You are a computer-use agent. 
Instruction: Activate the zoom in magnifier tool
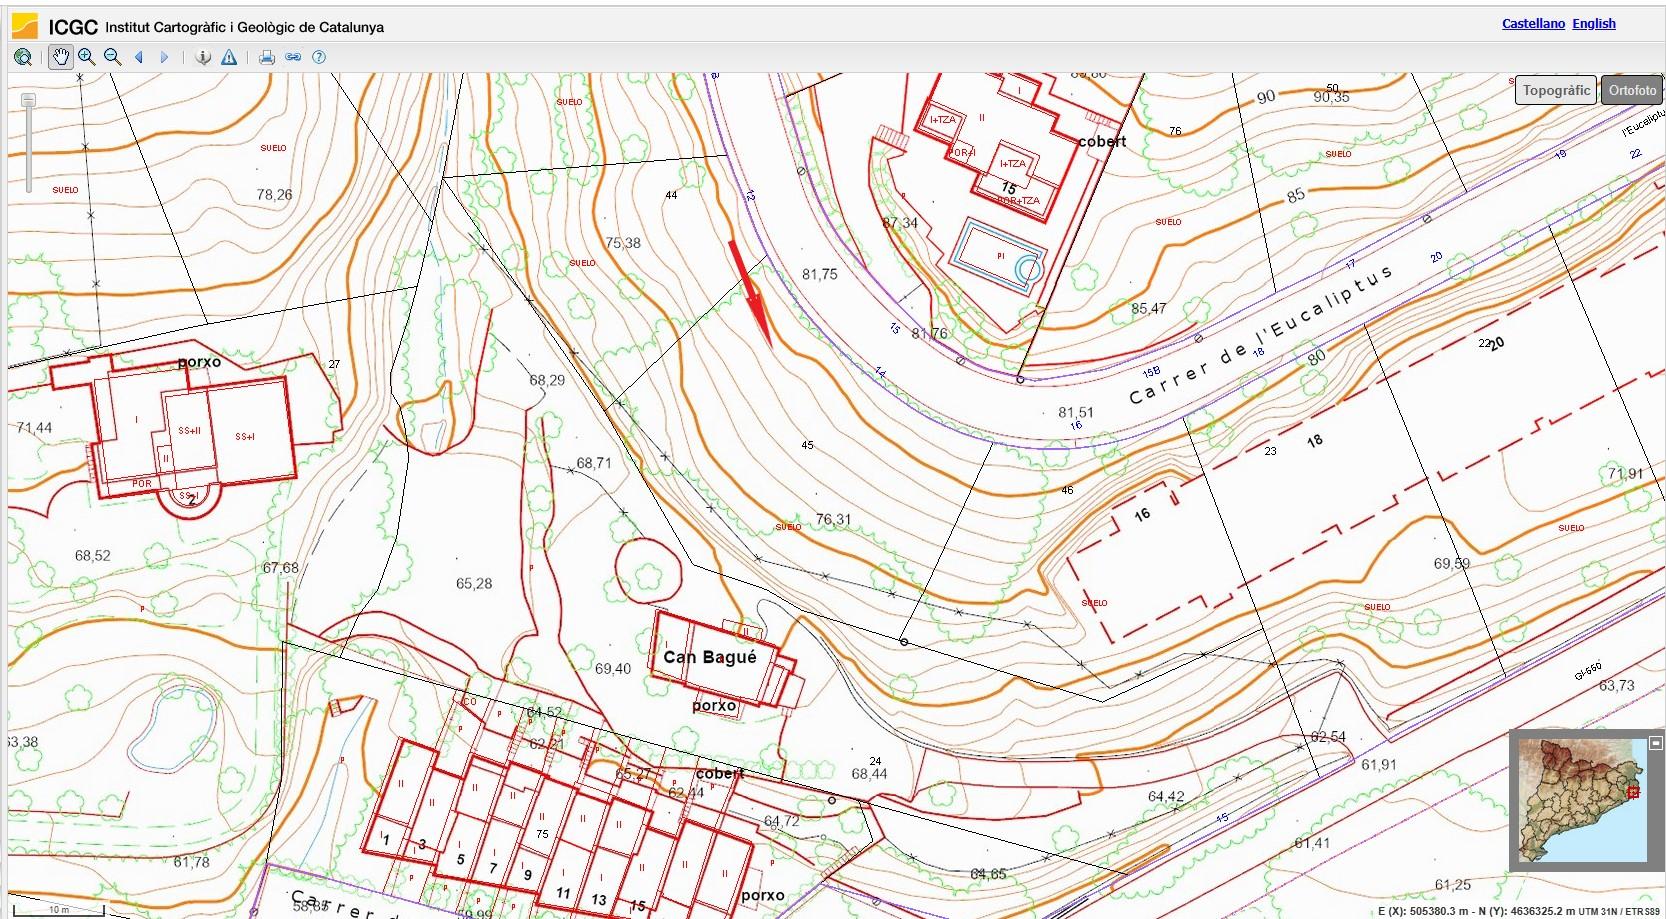point(87,57)
